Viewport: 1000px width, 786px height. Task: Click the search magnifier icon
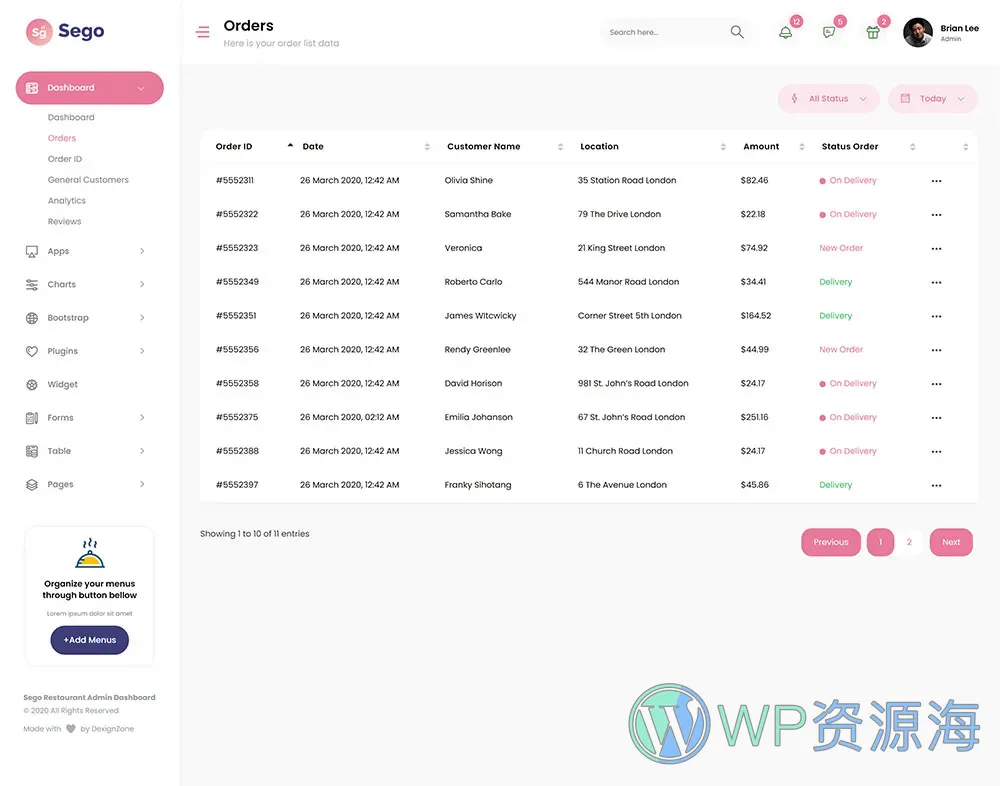click(x=736, y=31)
